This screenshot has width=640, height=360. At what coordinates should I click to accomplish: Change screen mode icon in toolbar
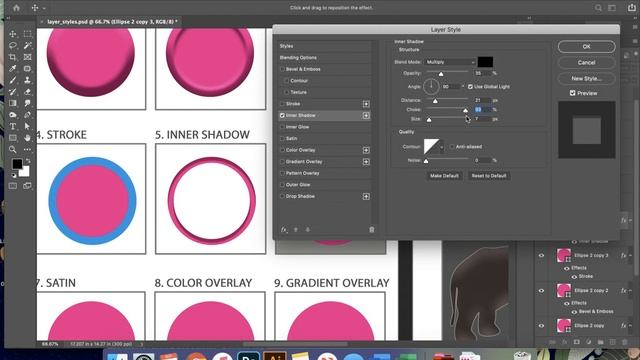coord(27,186)
